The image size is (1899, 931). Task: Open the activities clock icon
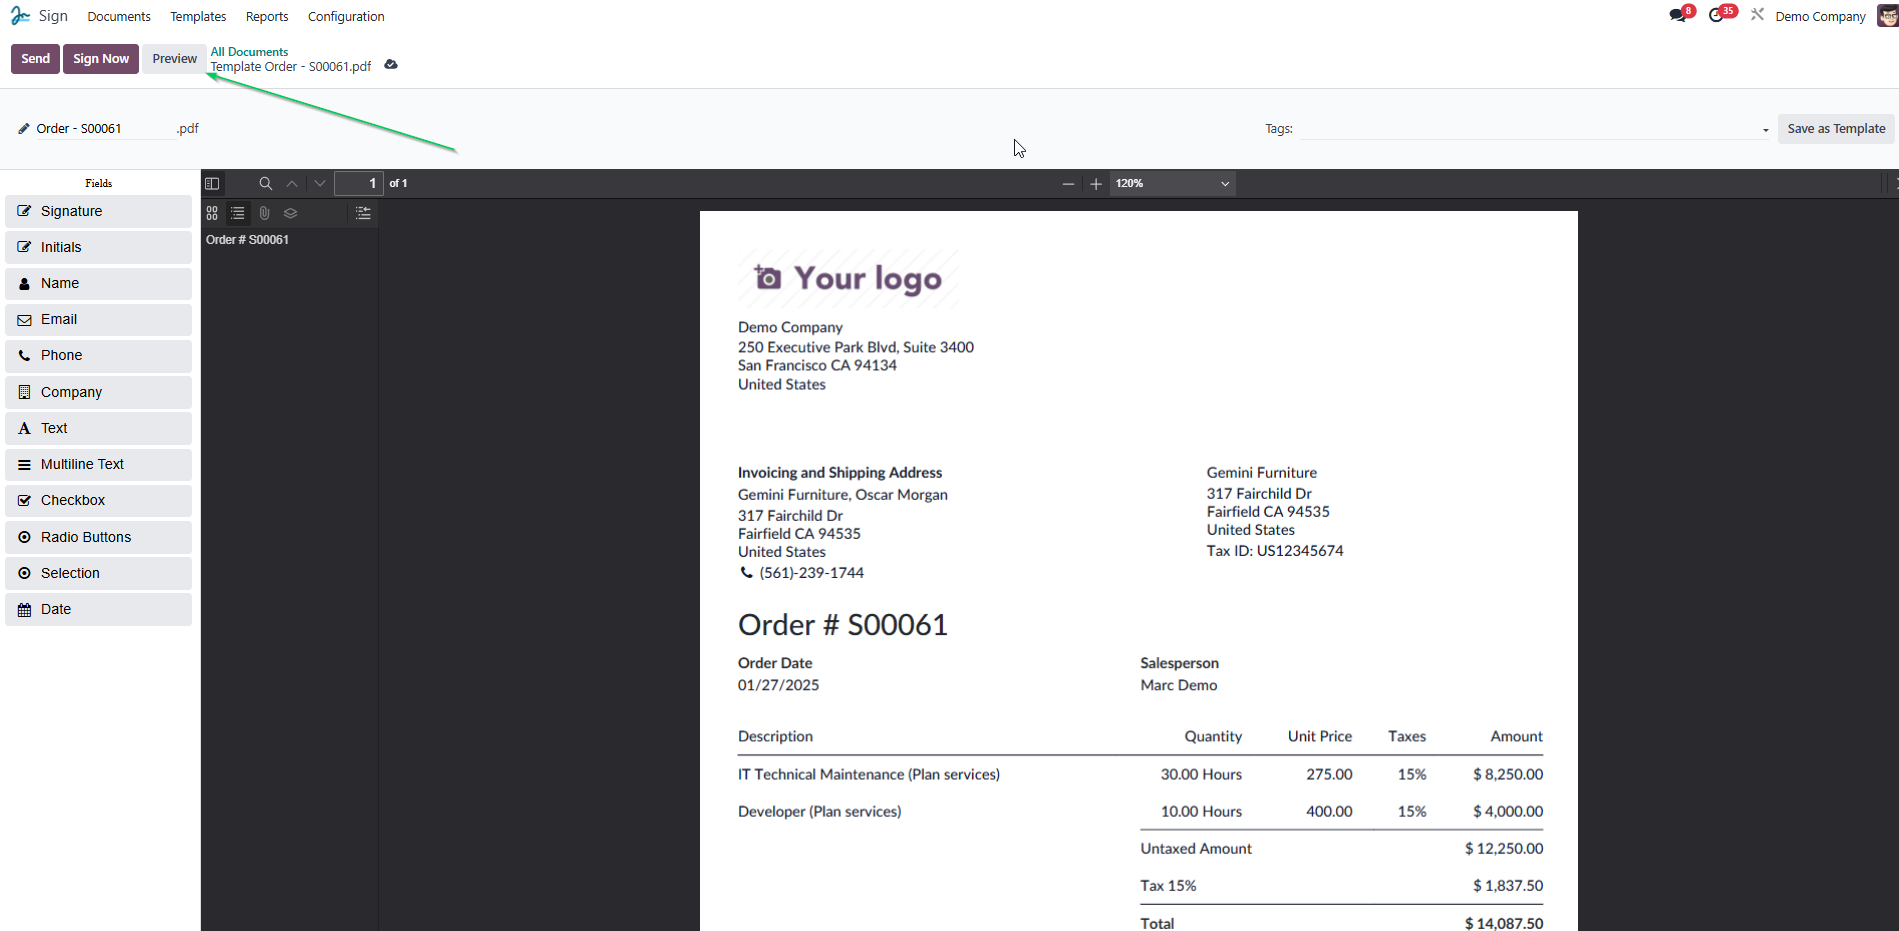[1717, 16]
